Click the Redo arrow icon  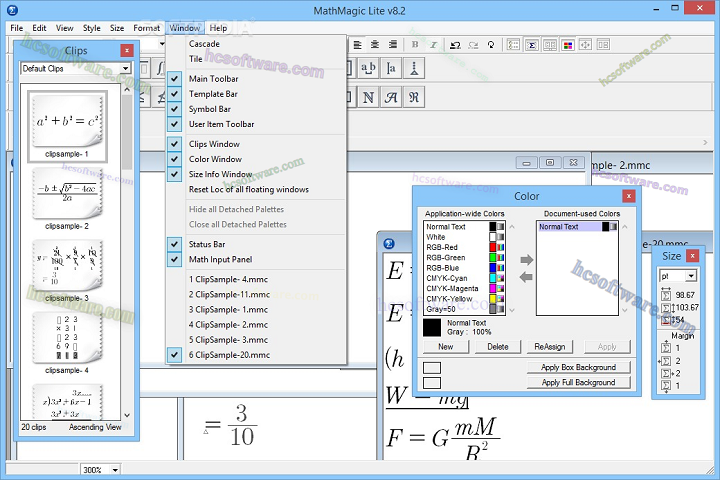473,45
